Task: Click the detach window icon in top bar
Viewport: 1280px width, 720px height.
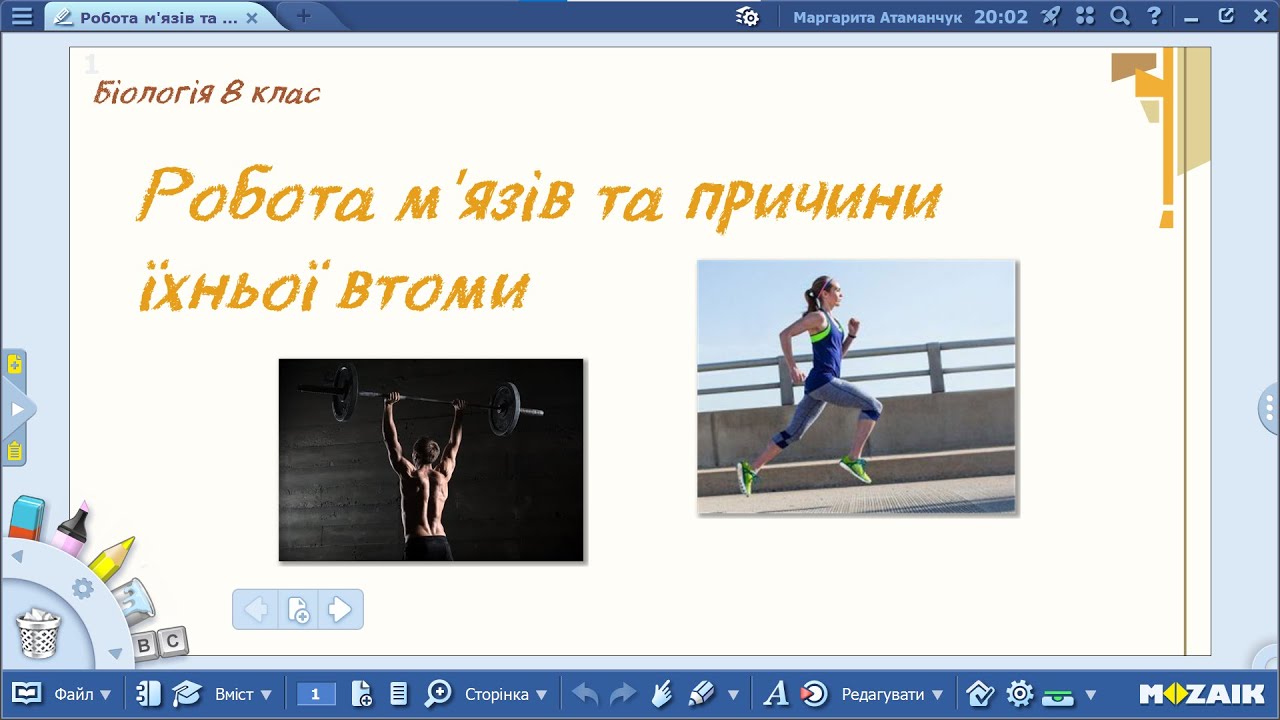Action: 1226,16
